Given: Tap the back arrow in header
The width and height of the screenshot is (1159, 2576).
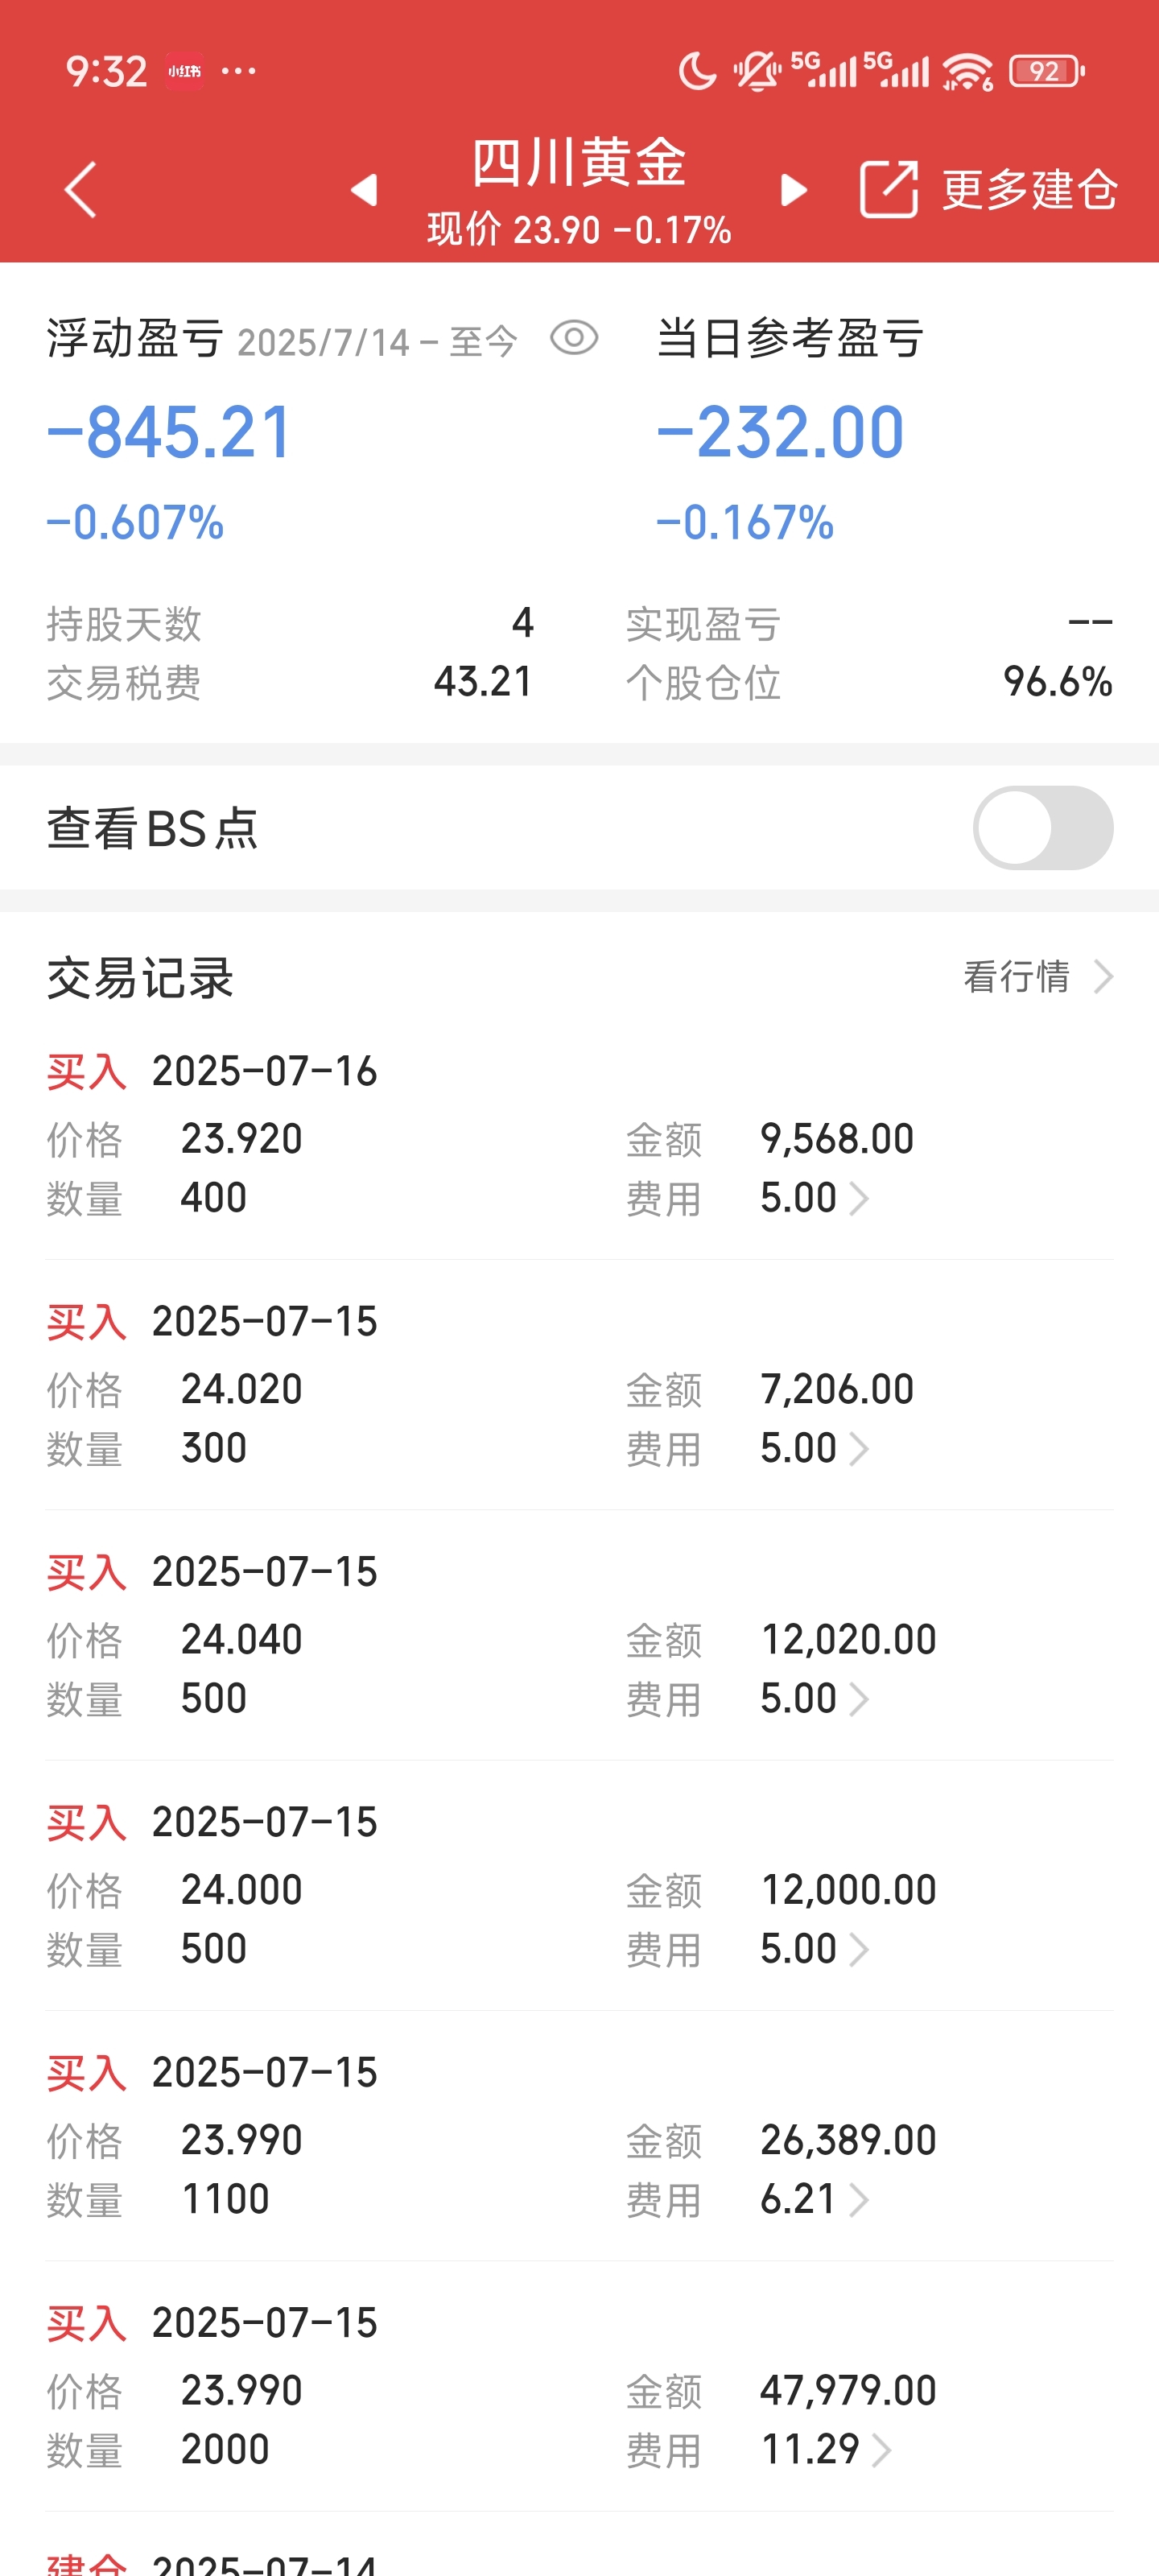Looking at the screenshot, I should (80, 189).
